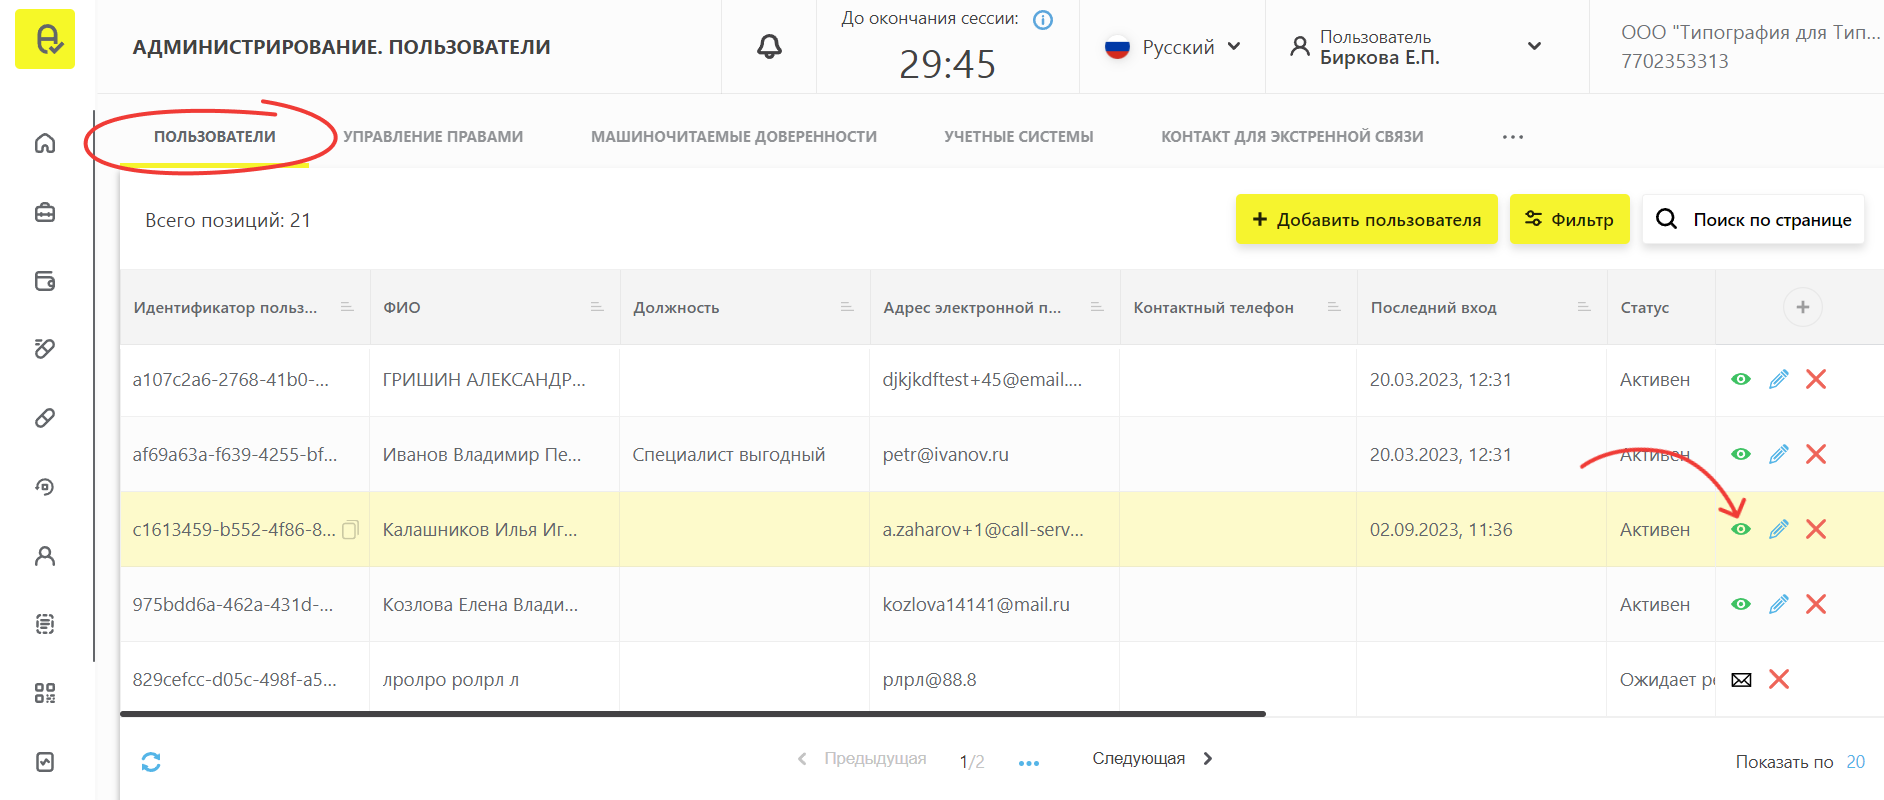Change the rows per page value 20
This screenshot has height=800, width=1884.
(x=1855, y=762)
